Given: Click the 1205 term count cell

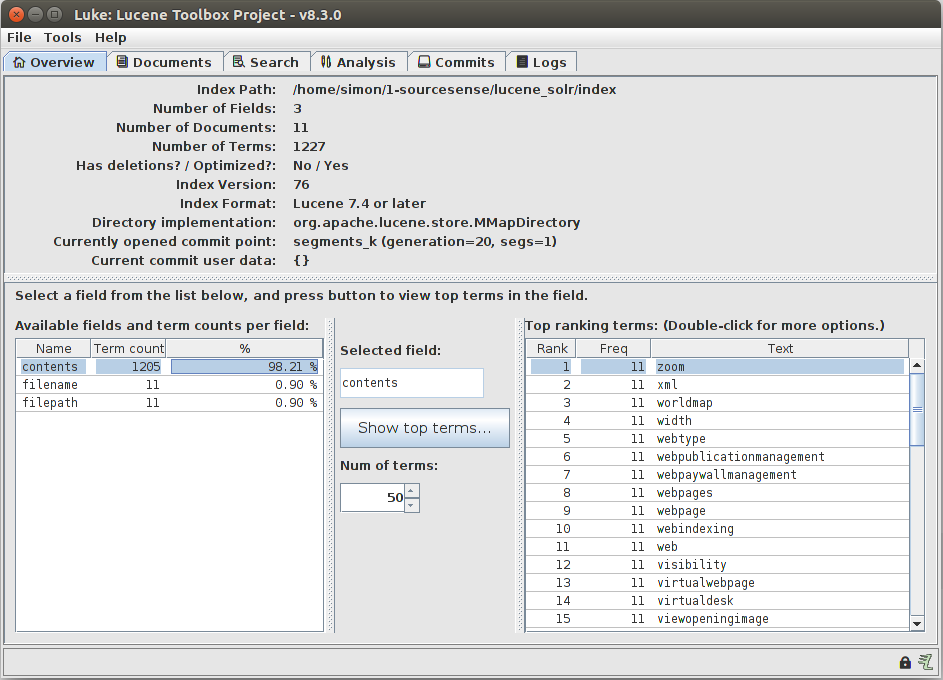Looking at the screenshot, I should pos(129,367).
